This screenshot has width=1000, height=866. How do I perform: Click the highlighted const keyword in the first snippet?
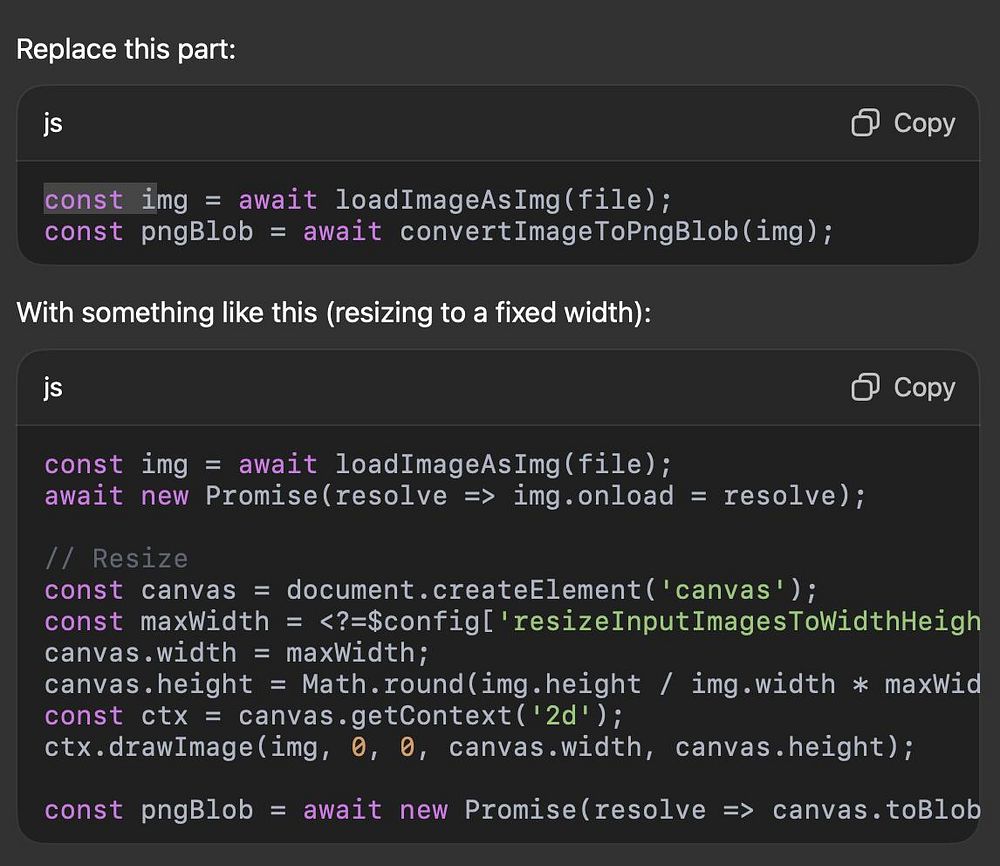(84, 200)
